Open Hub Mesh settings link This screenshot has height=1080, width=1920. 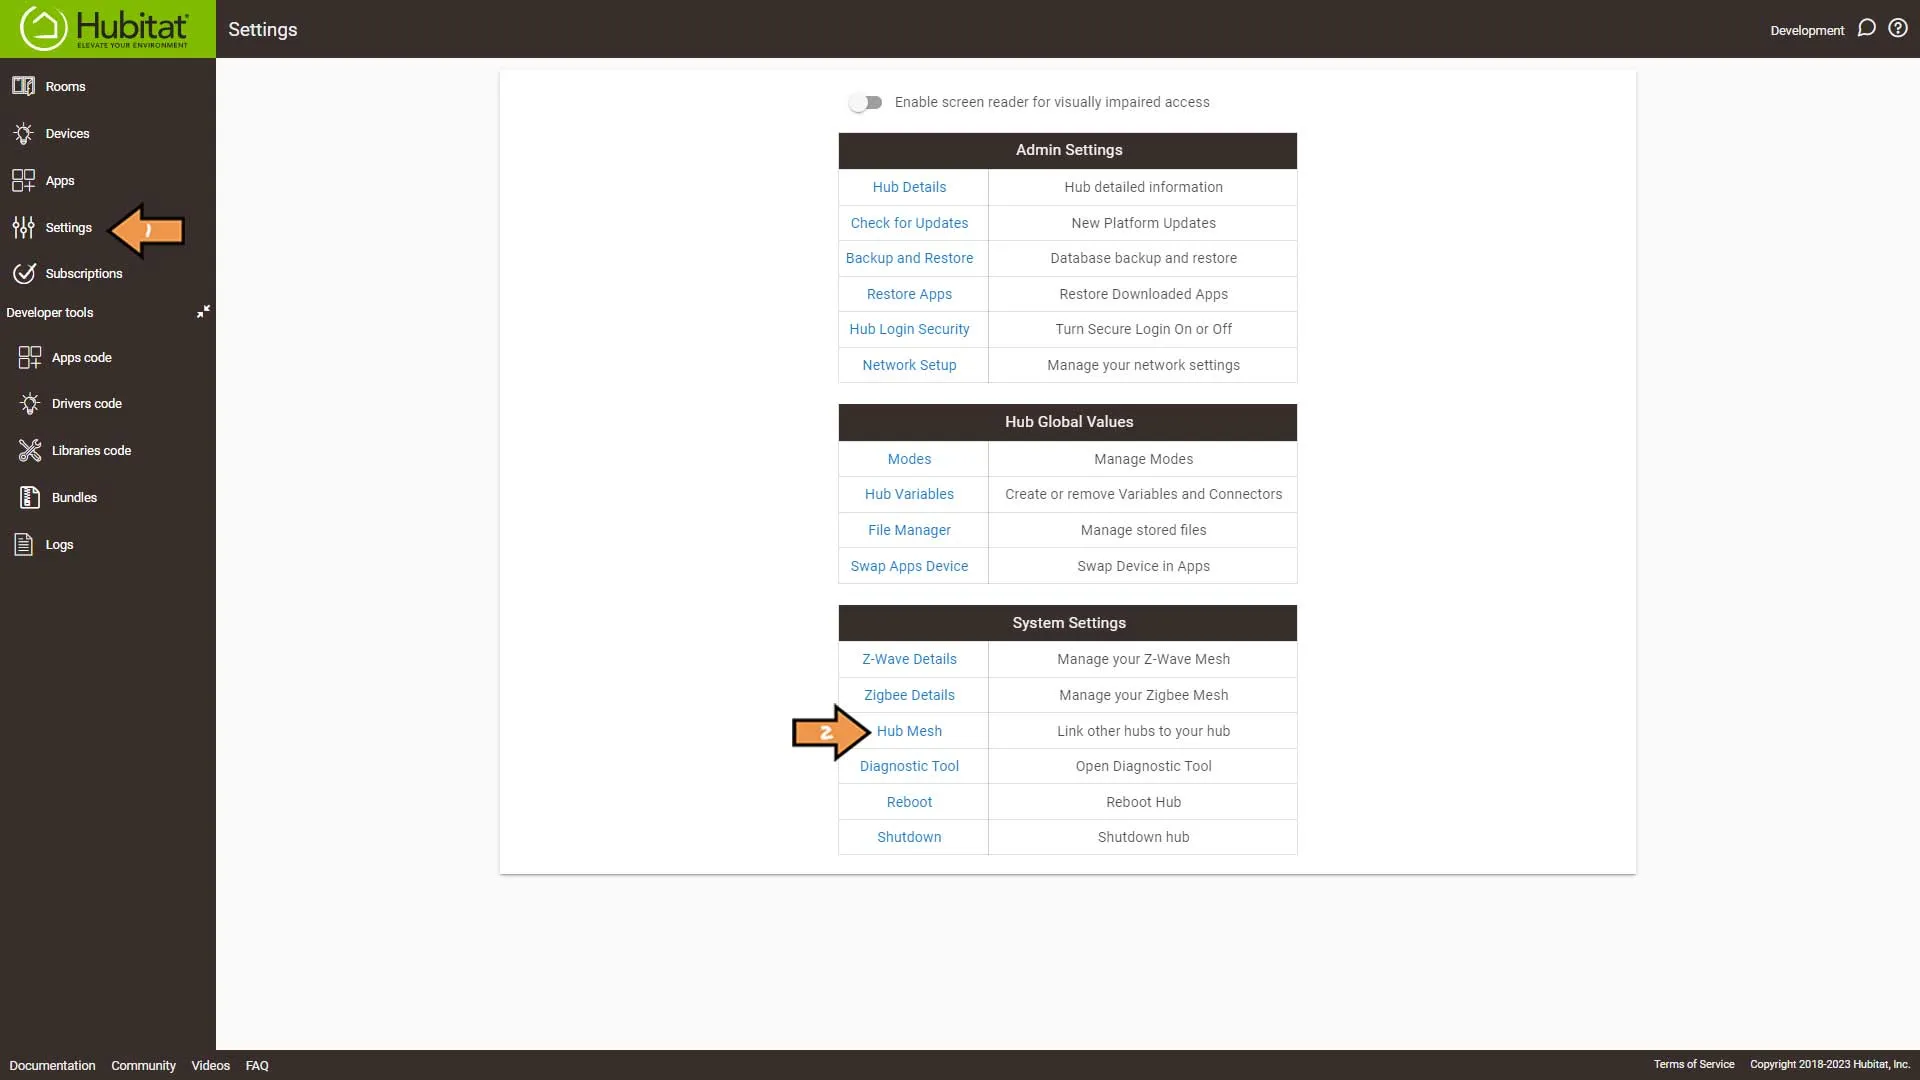tap(909, 731)
